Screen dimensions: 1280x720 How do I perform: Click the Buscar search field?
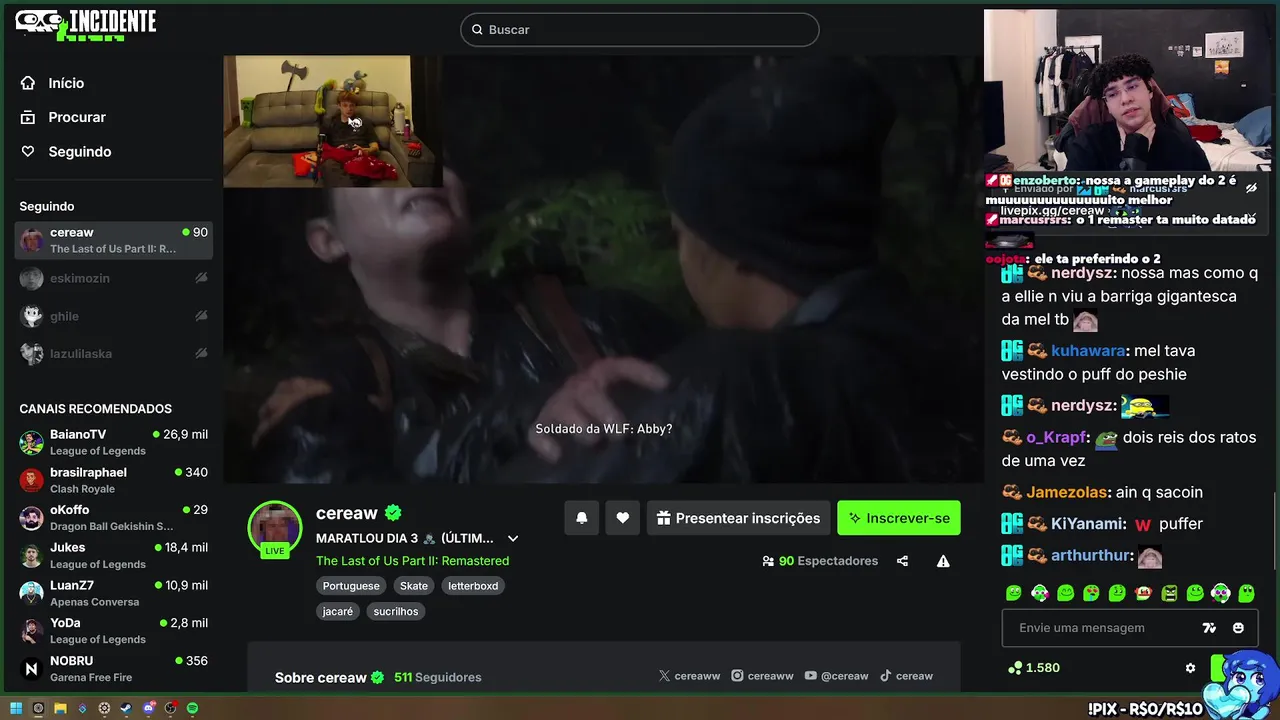click(640, 30)
